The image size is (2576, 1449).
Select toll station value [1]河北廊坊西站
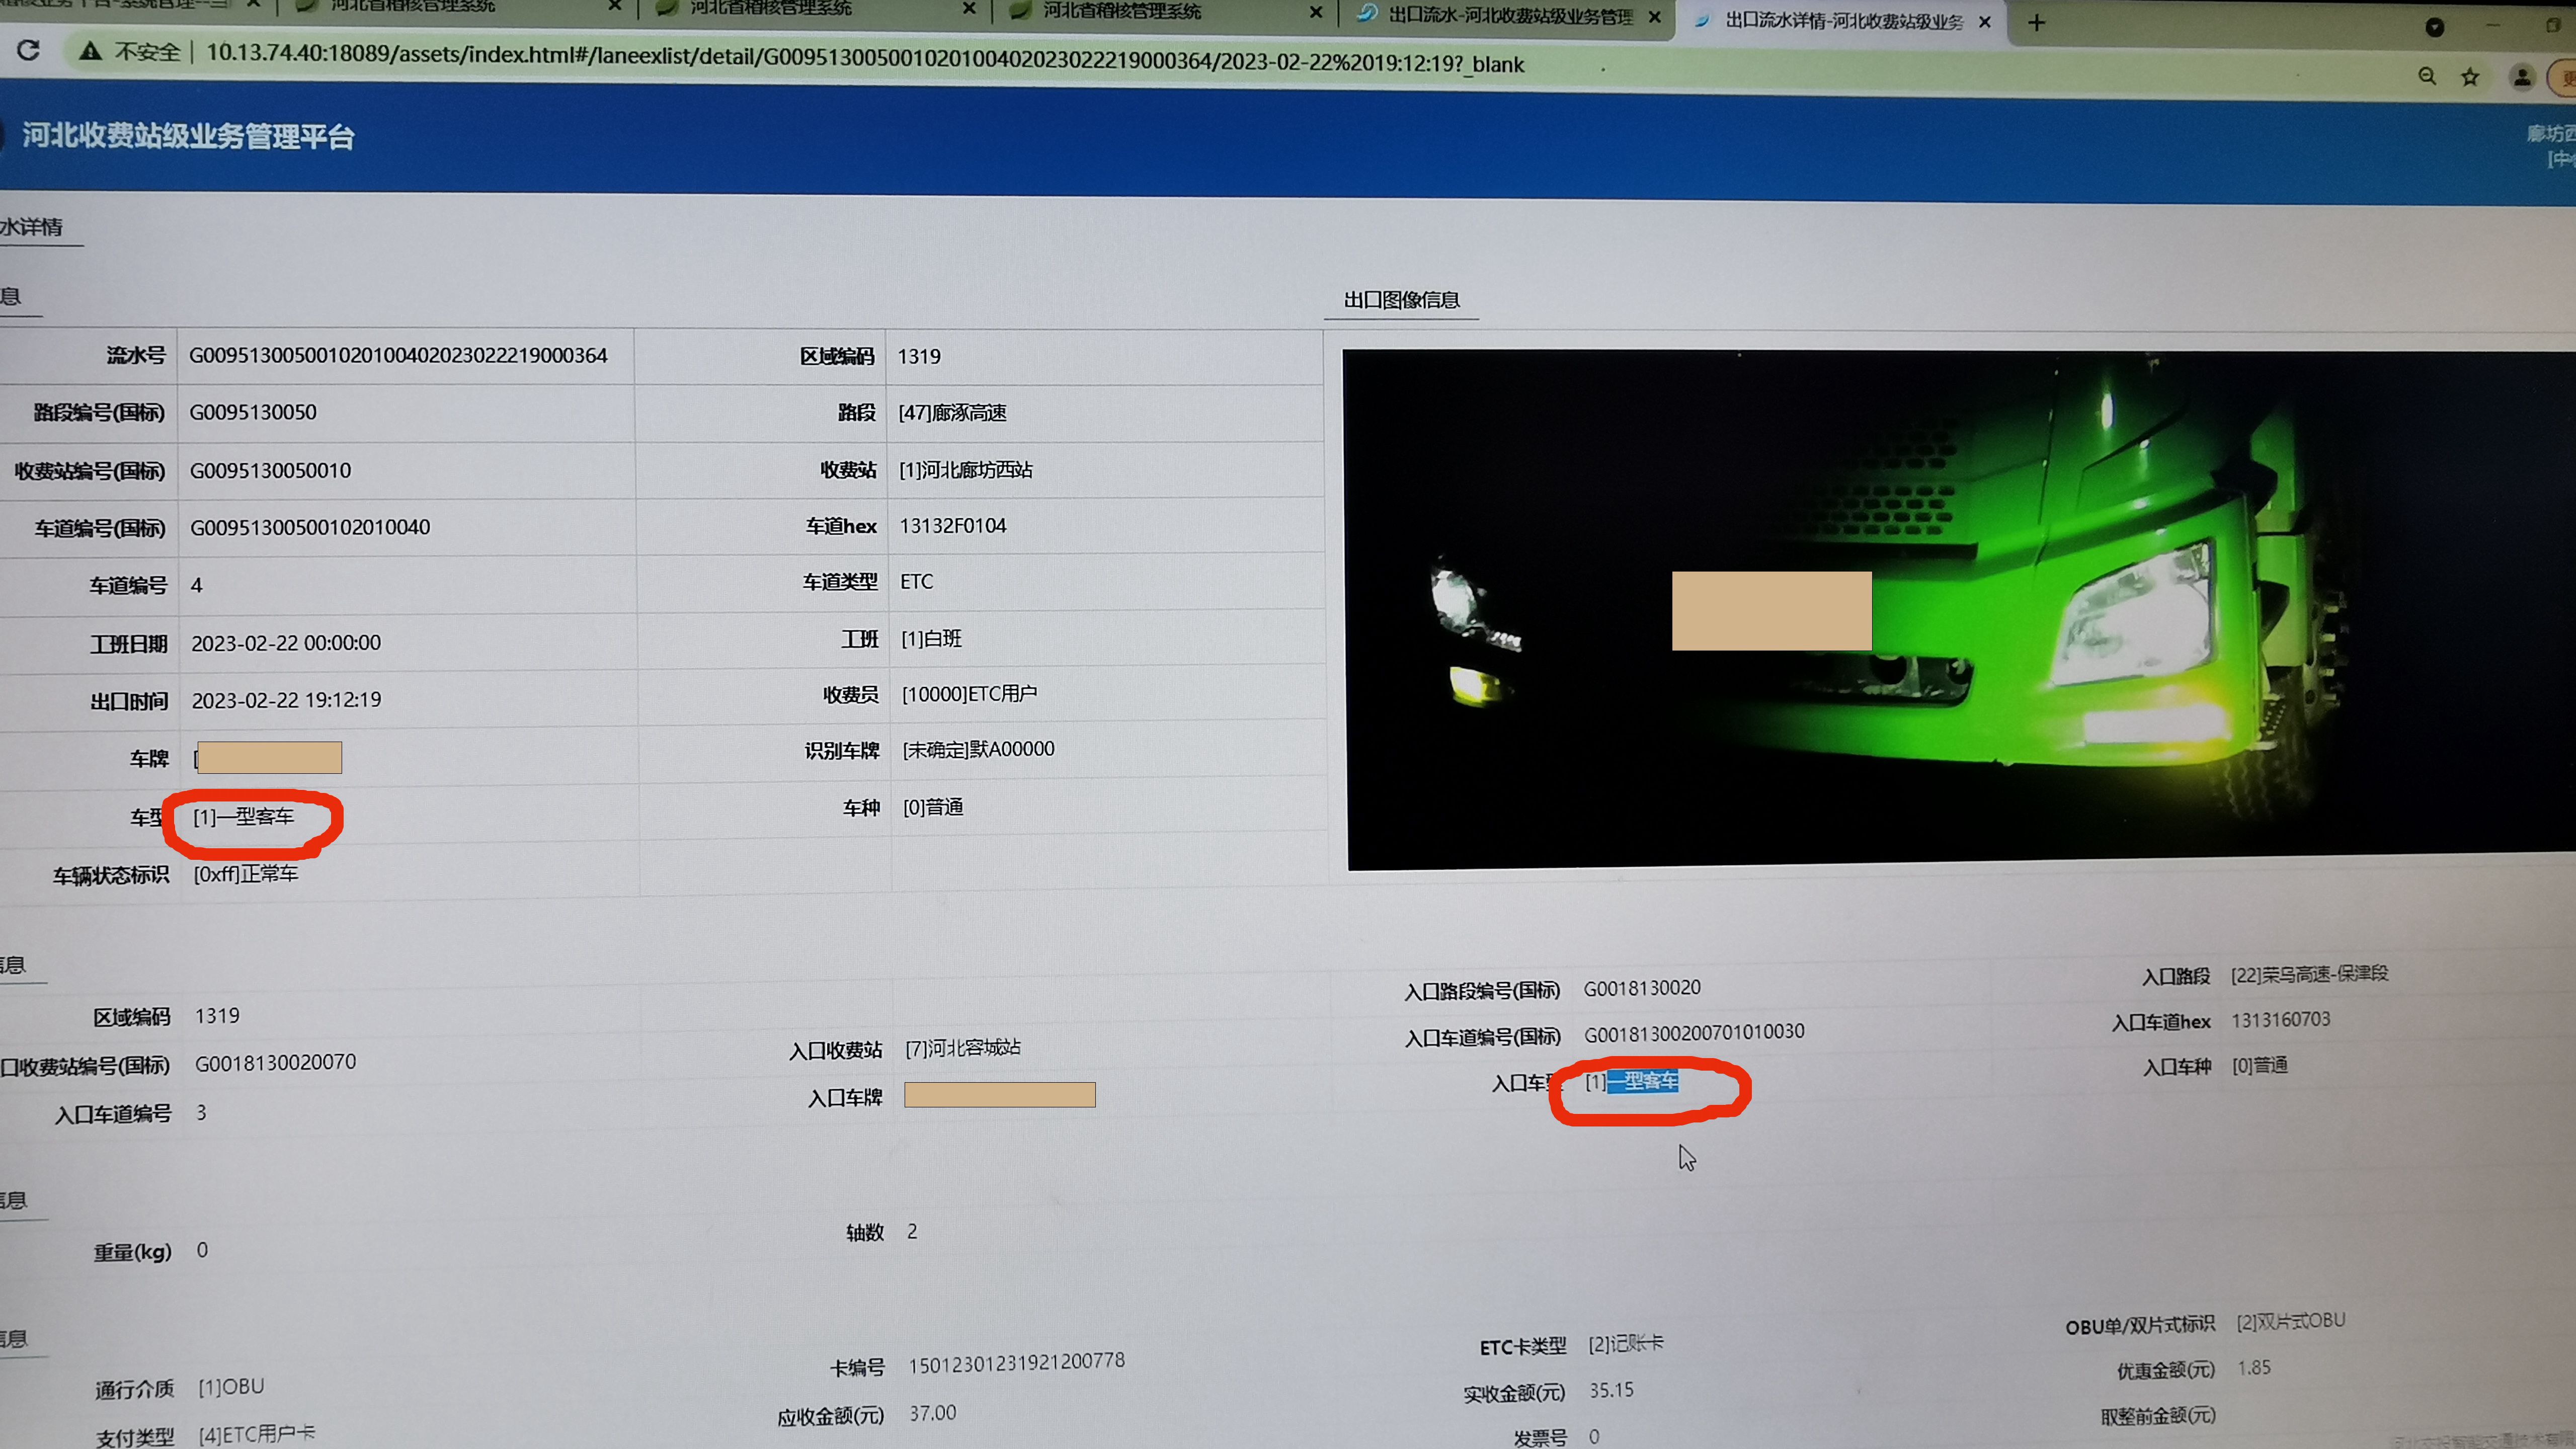pyautogui.click(x=965, y=470)
